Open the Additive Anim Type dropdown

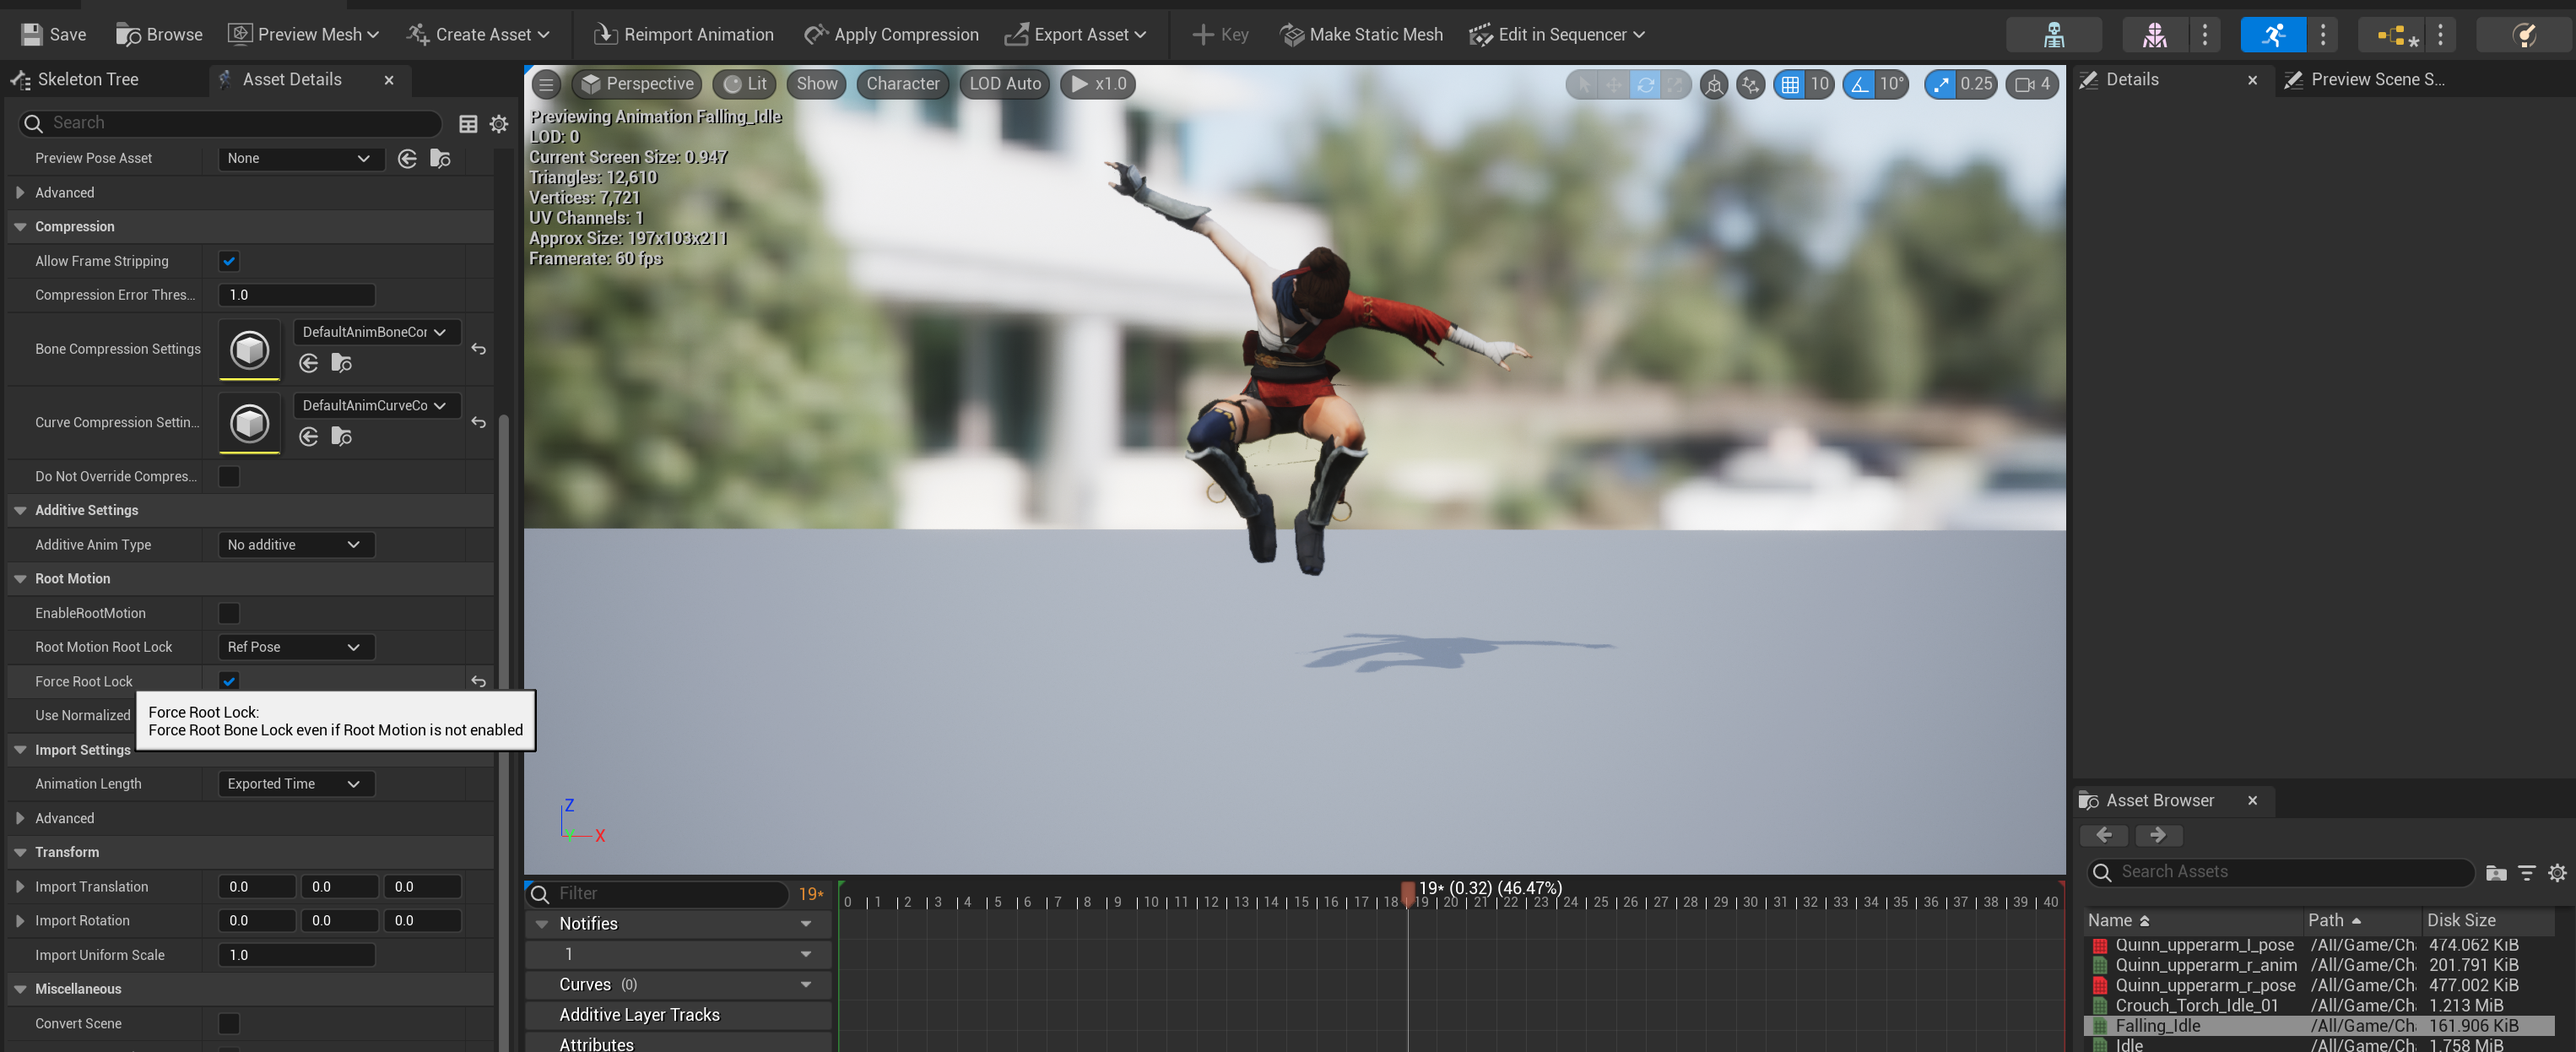(x=295, y=545)
